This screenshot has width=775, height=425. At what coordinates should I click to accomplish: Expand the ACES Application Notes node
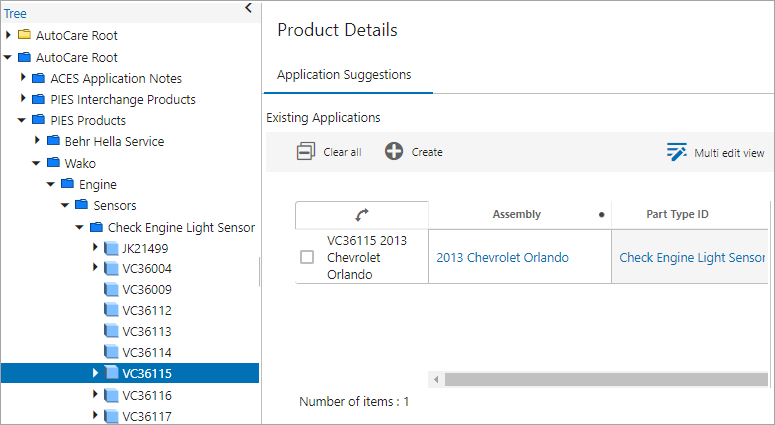click(x=24, y=78)
